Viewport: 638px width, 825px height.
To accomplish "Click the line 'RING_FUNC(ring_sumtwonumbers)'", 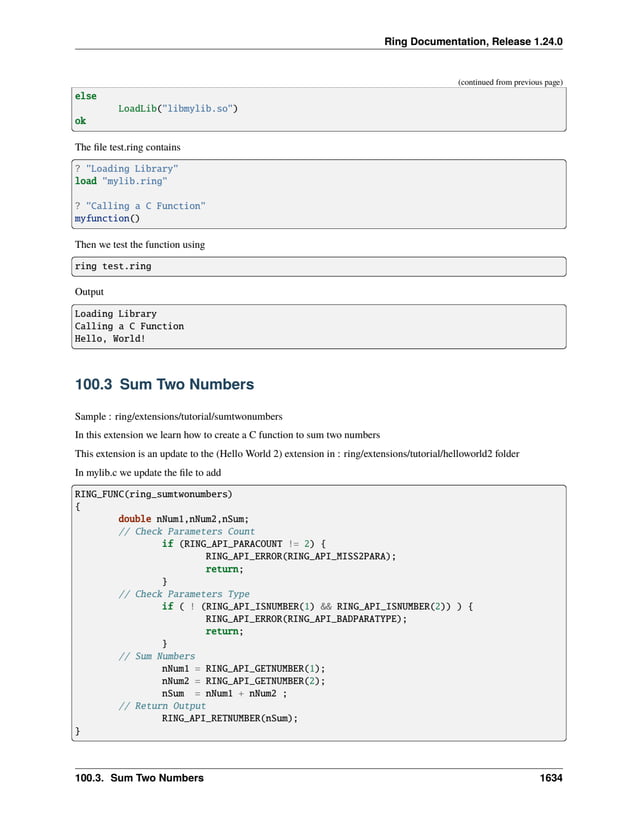I will pos(153,494).
